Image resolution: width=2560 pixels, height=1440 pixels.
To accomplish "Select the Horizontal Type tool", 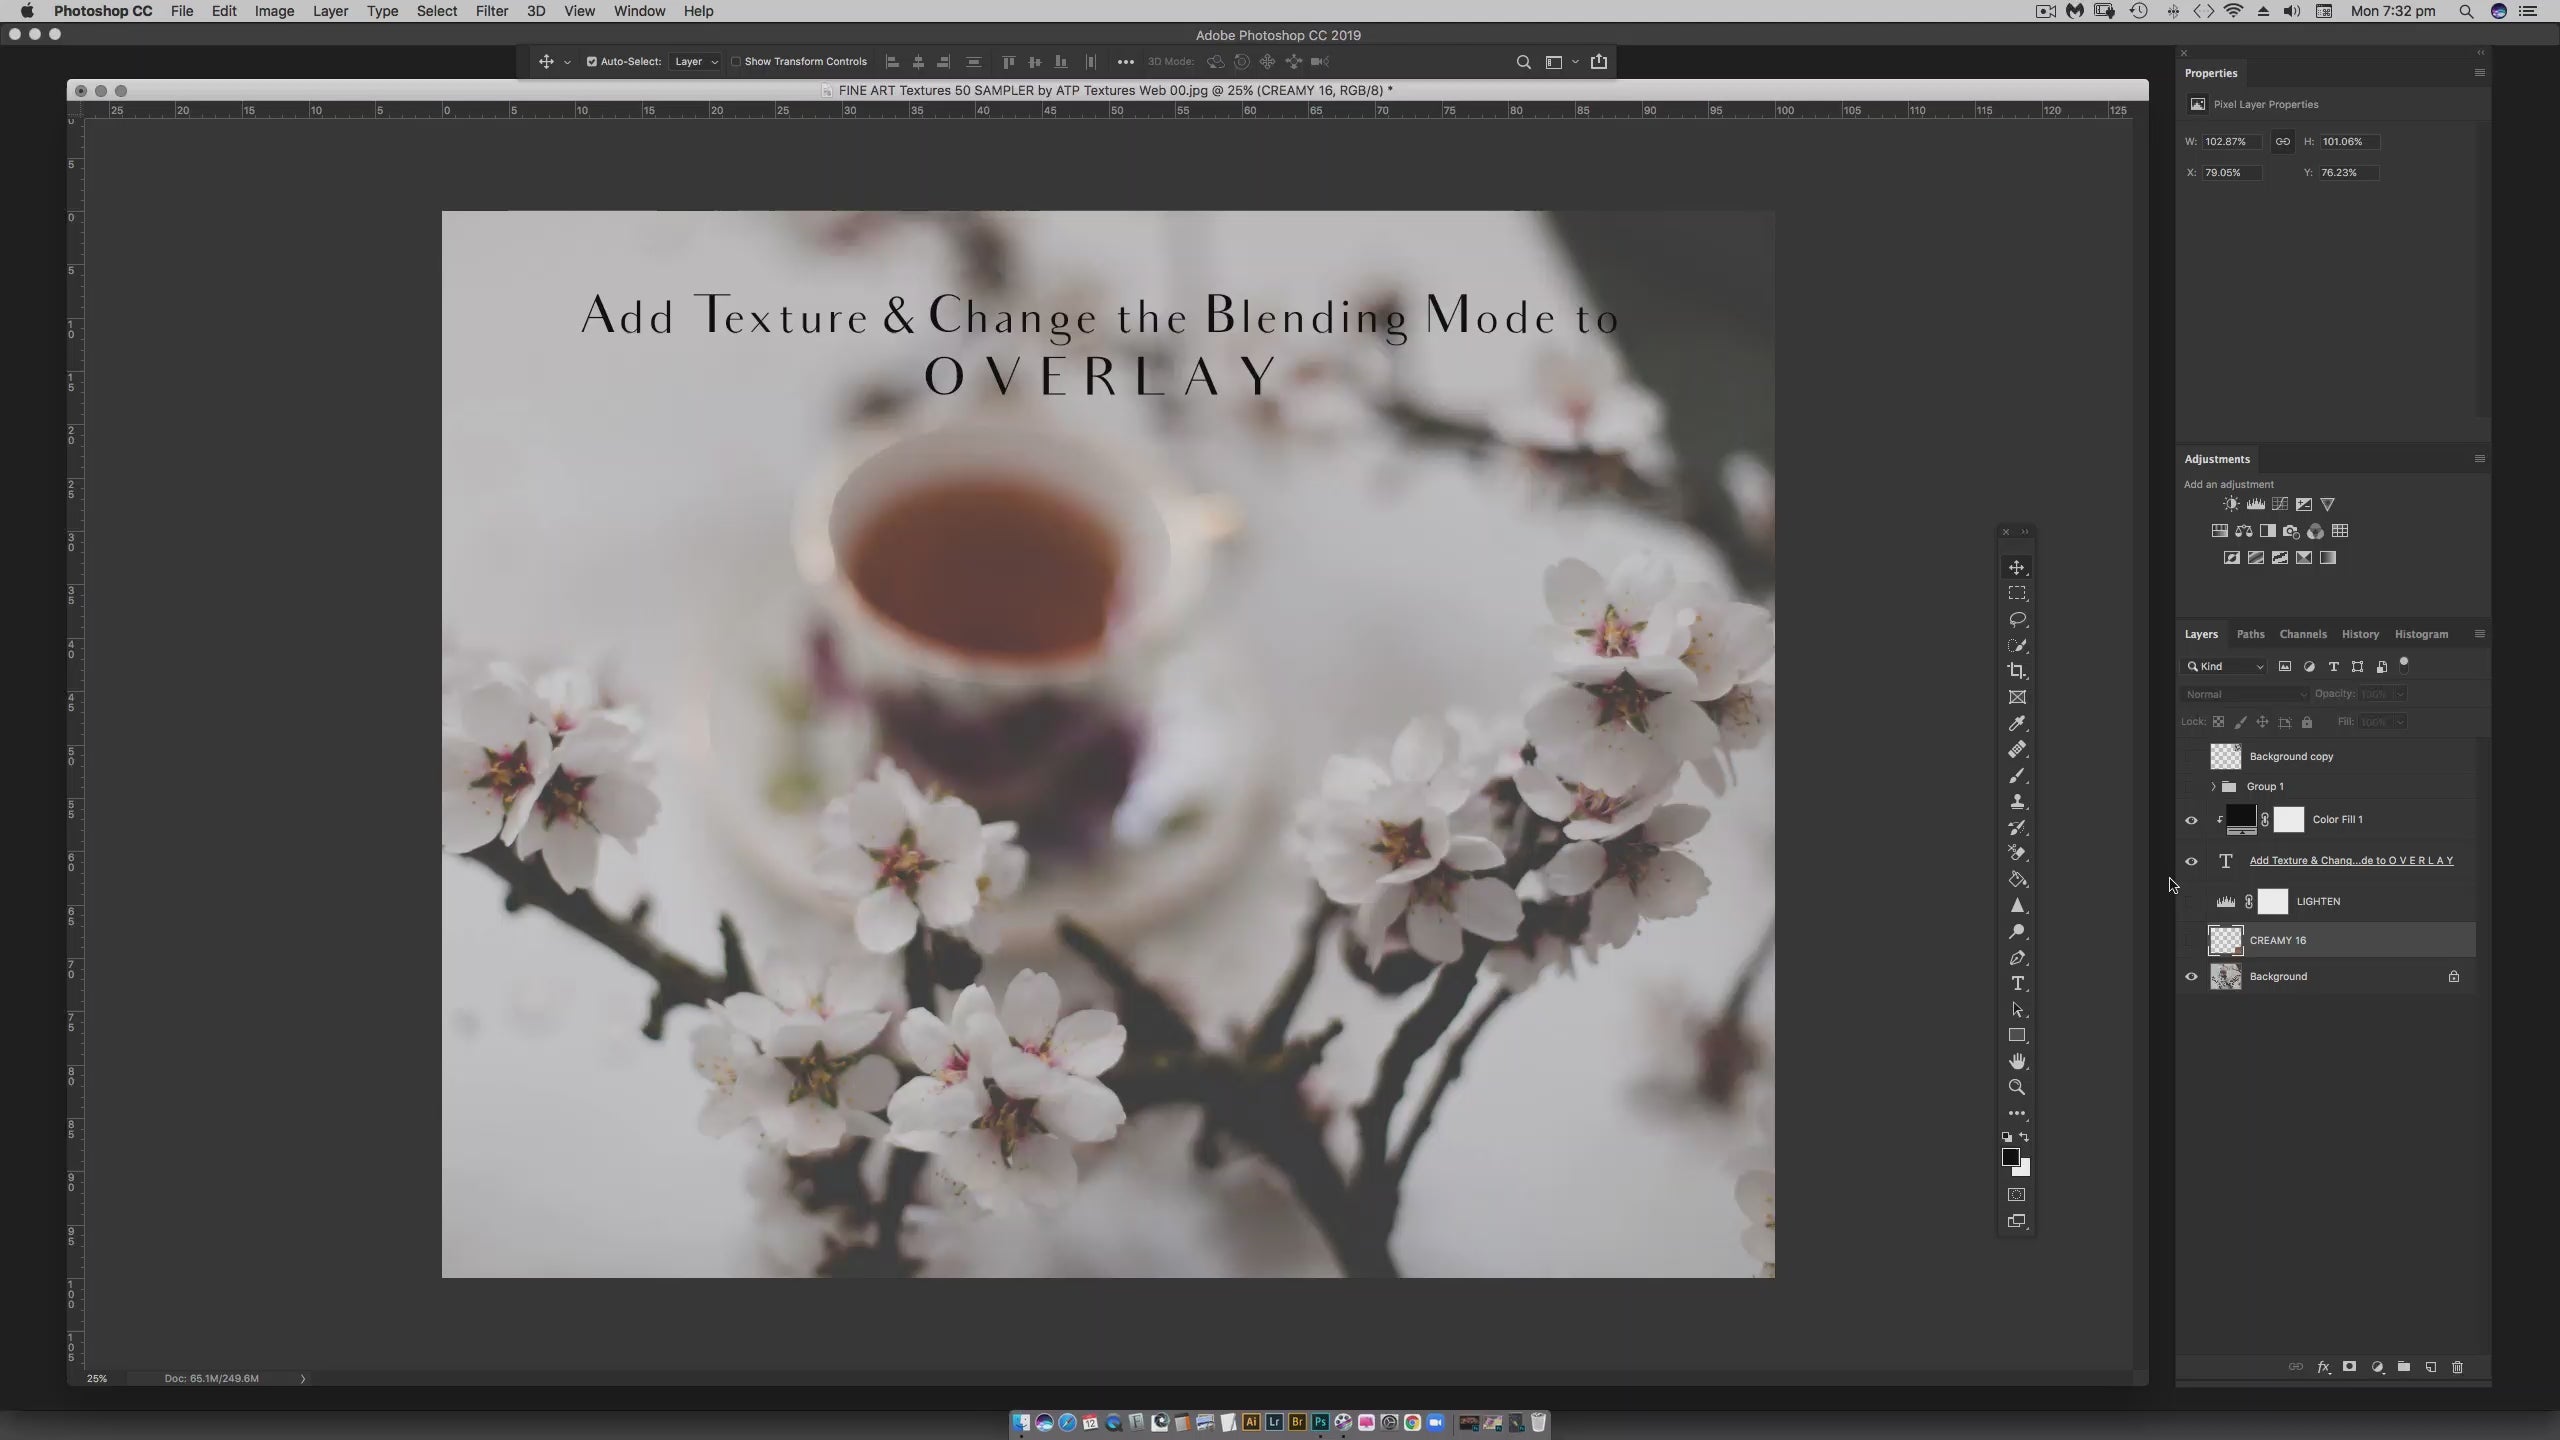I will [2017, 984].
